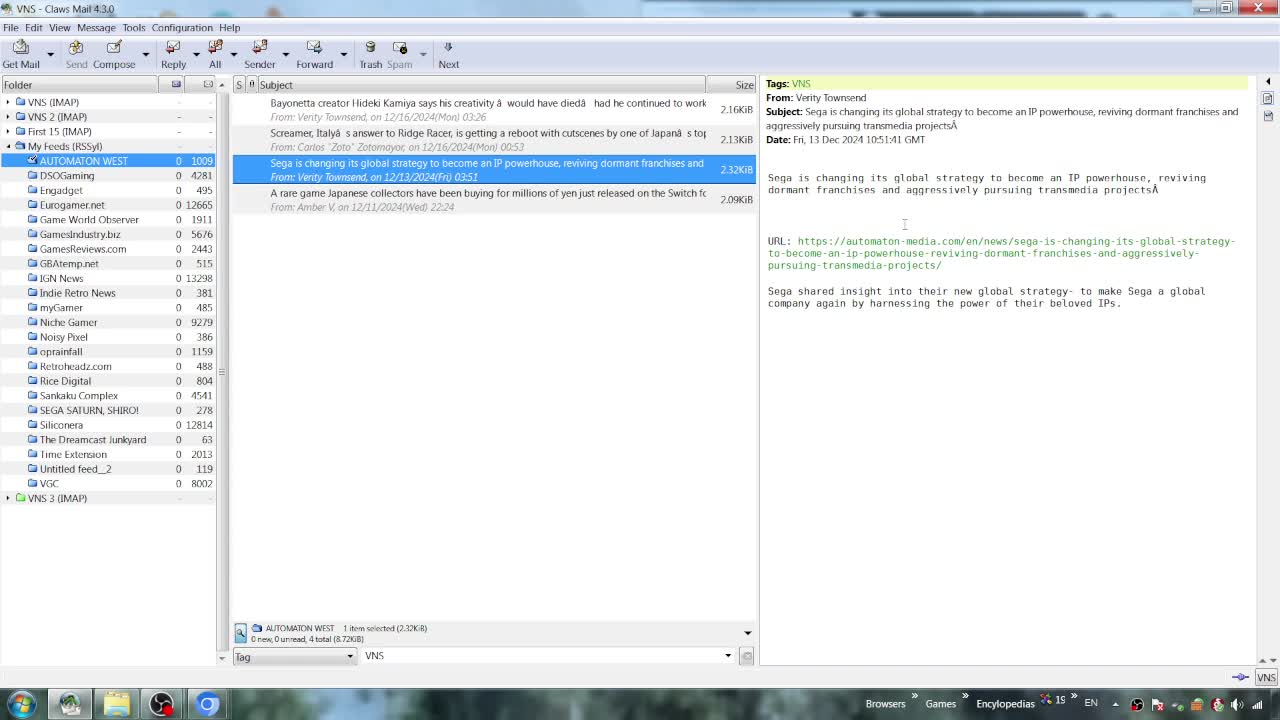The height and width of the screenshot is (720, 1280).
Task: Click the status column S header
Action: pyautogui.click(x=239, y=85)
